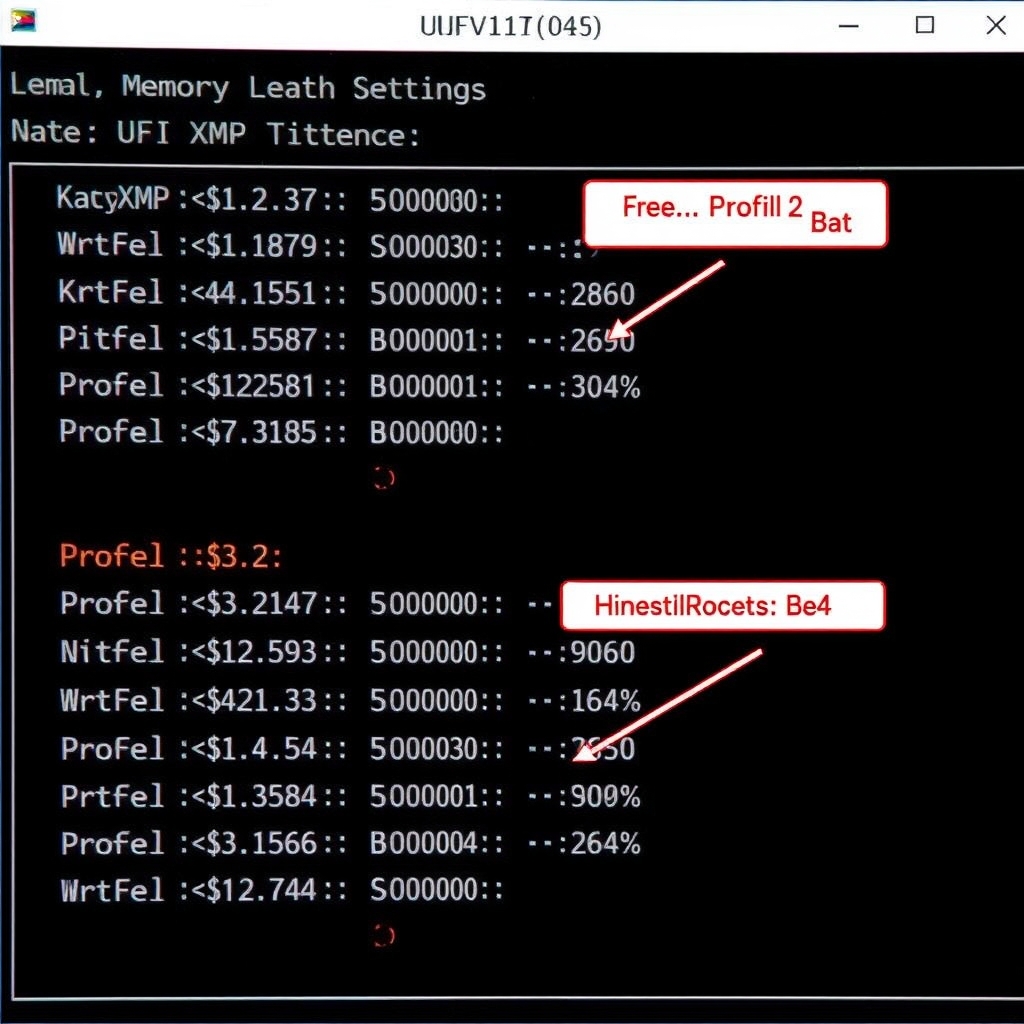Select the value :<$1.4.54::

[262, 749]
